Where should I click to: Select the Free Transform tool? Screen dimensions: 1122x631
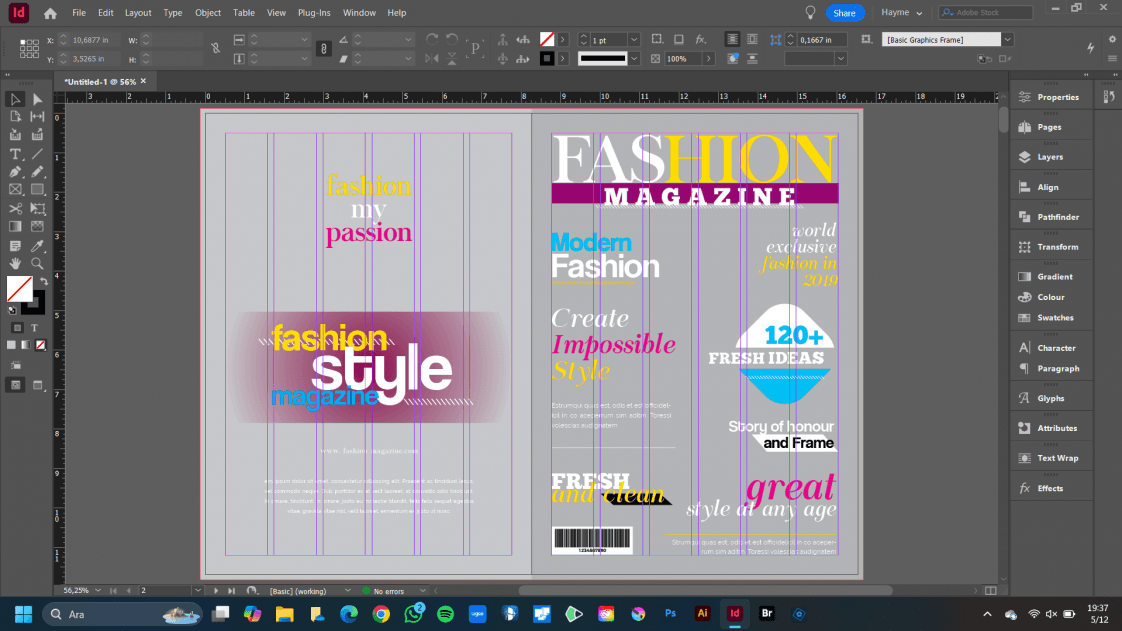coord(37,208)
